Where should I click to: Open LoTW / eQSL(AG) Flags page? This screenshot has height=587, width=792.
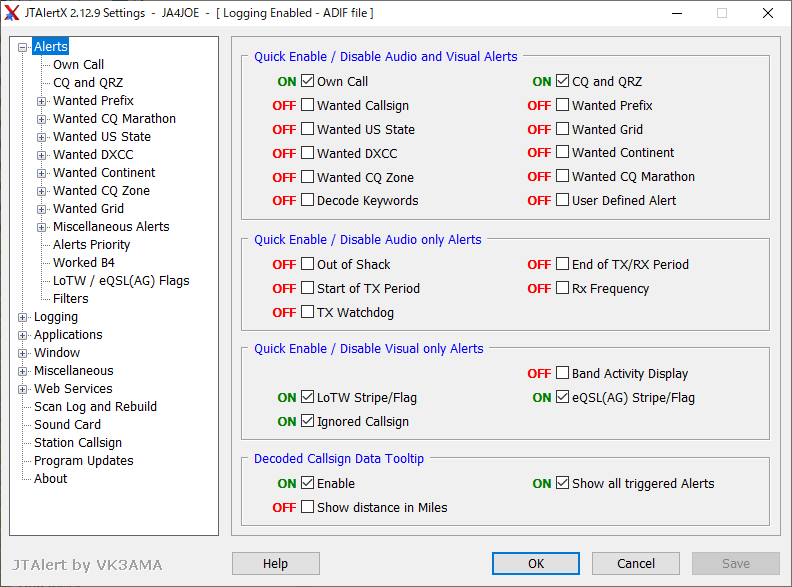(x=121, y=281)
